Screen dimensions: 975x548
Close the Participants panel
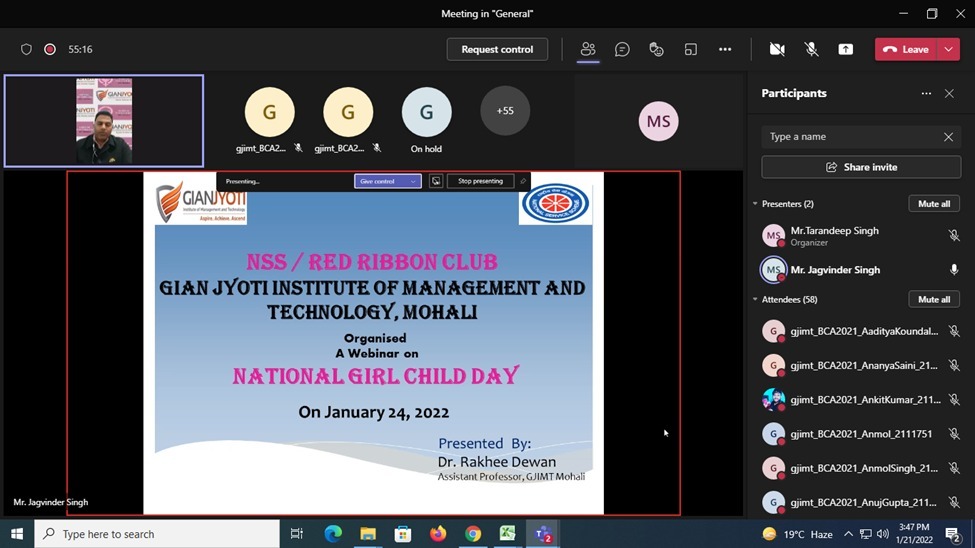point(949,93)
